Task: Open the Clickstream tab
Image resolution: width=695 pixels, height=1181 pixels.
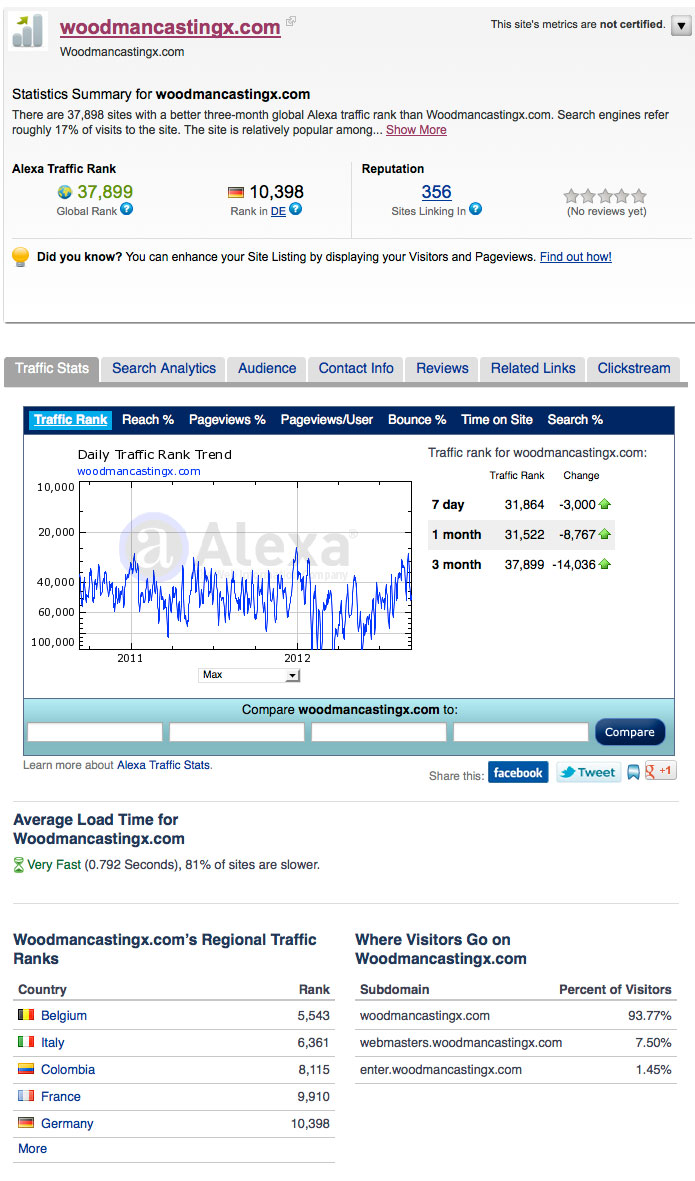Action: point(634,369)
